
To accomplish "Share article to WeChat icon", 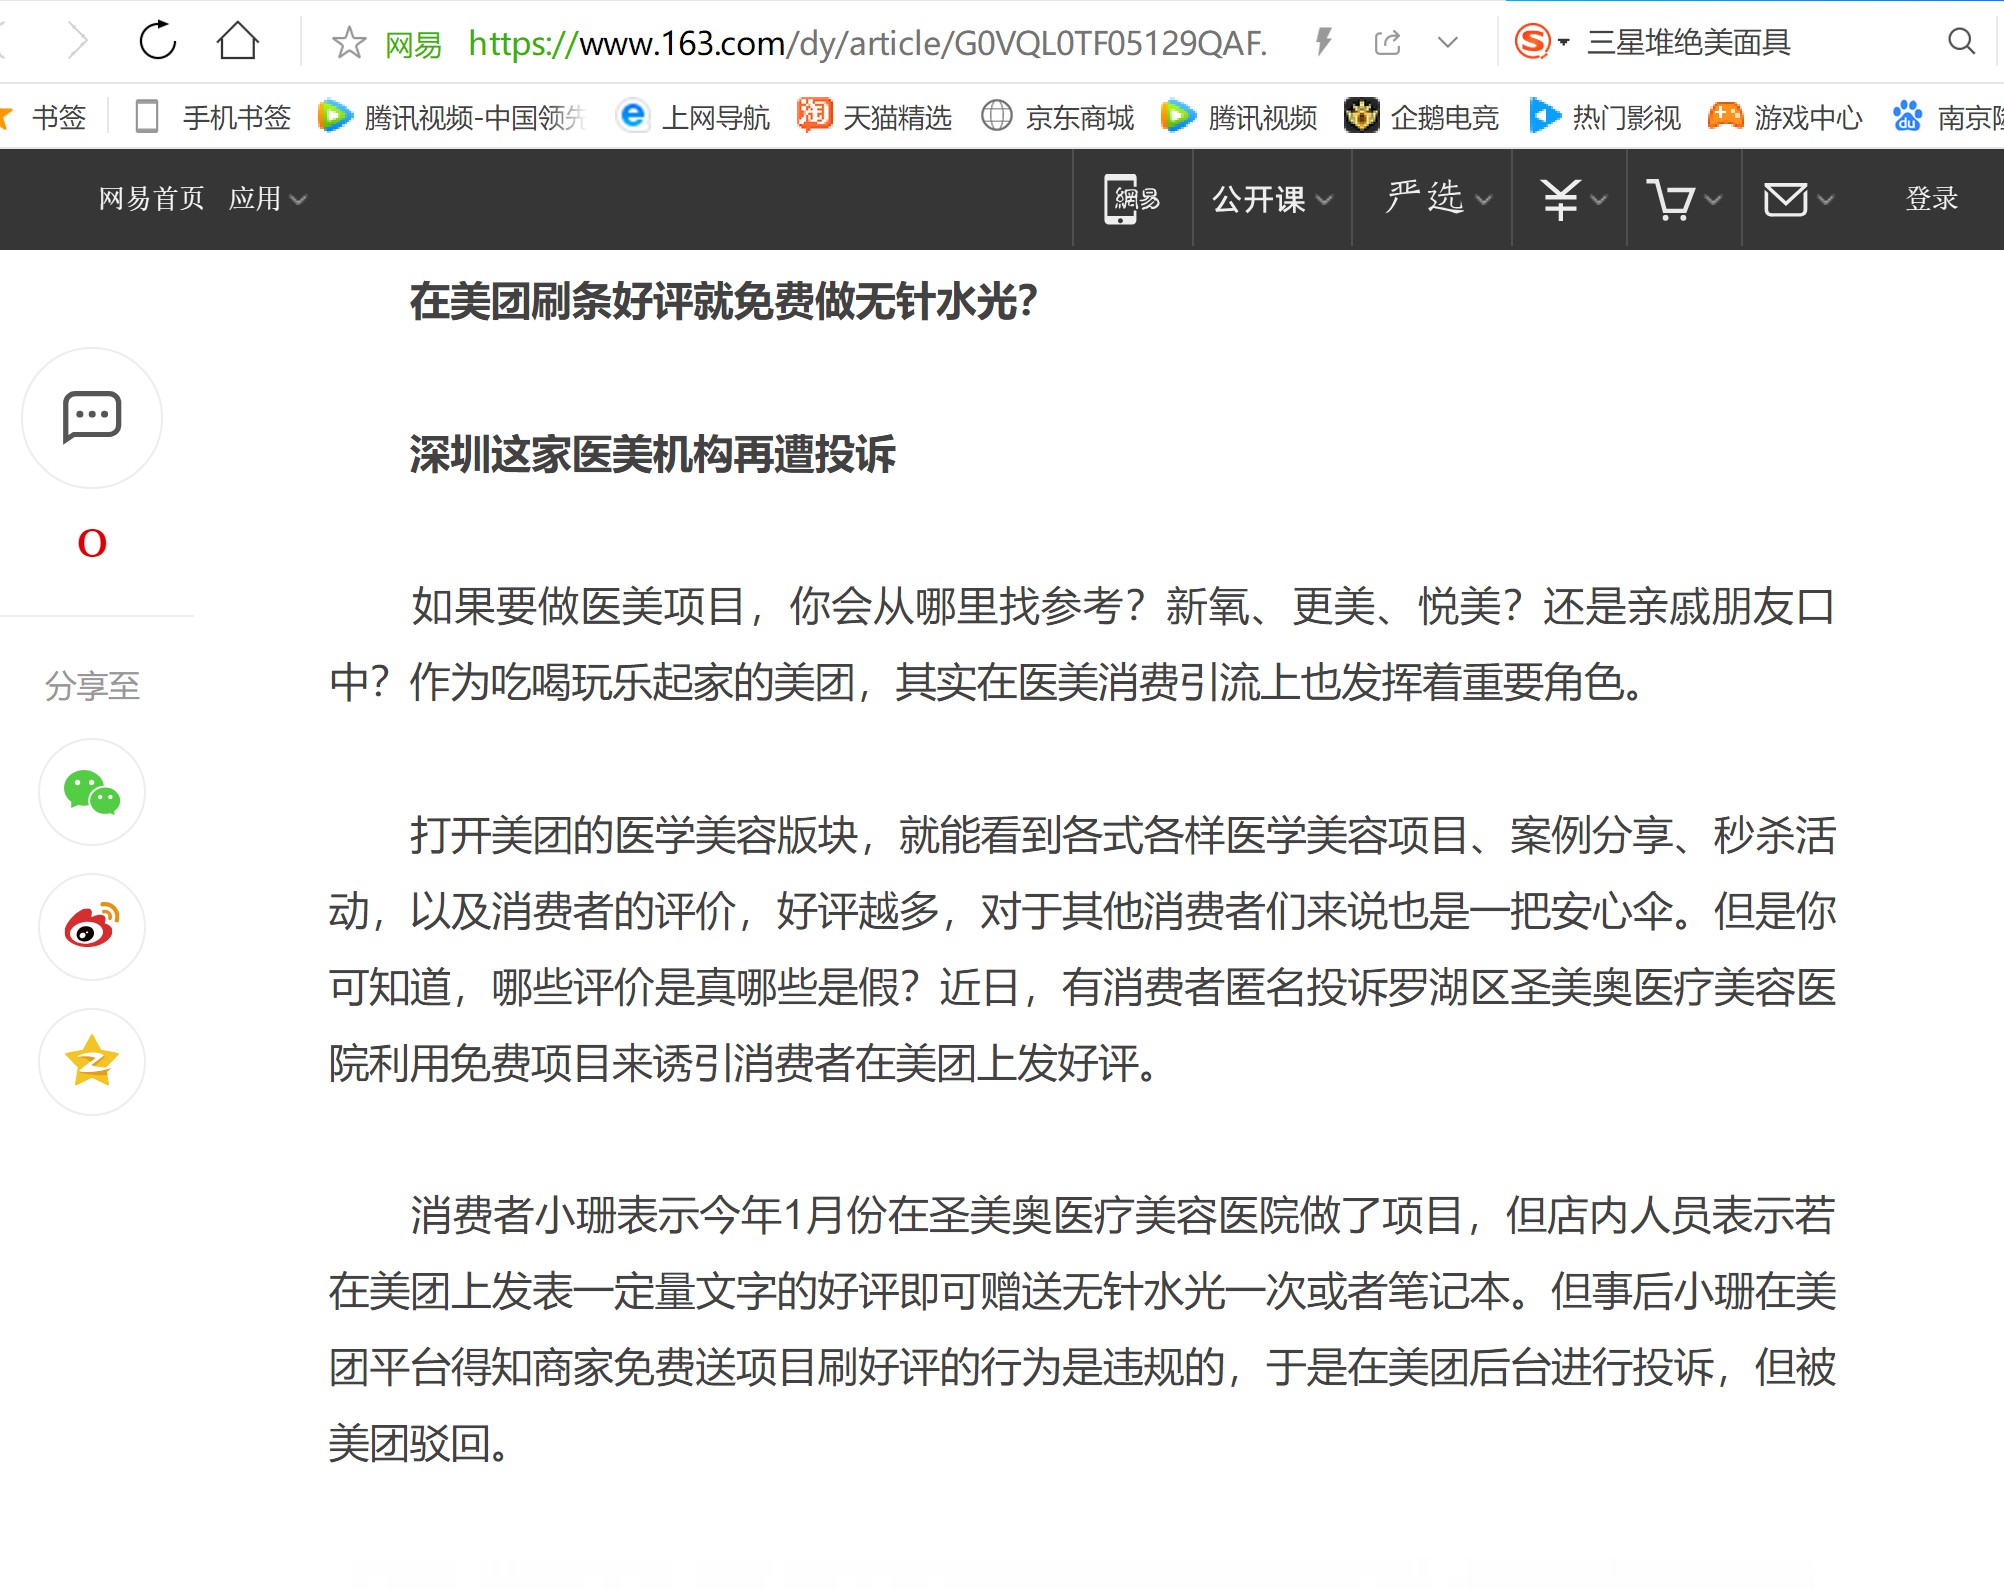I will (x=92, y=792).
